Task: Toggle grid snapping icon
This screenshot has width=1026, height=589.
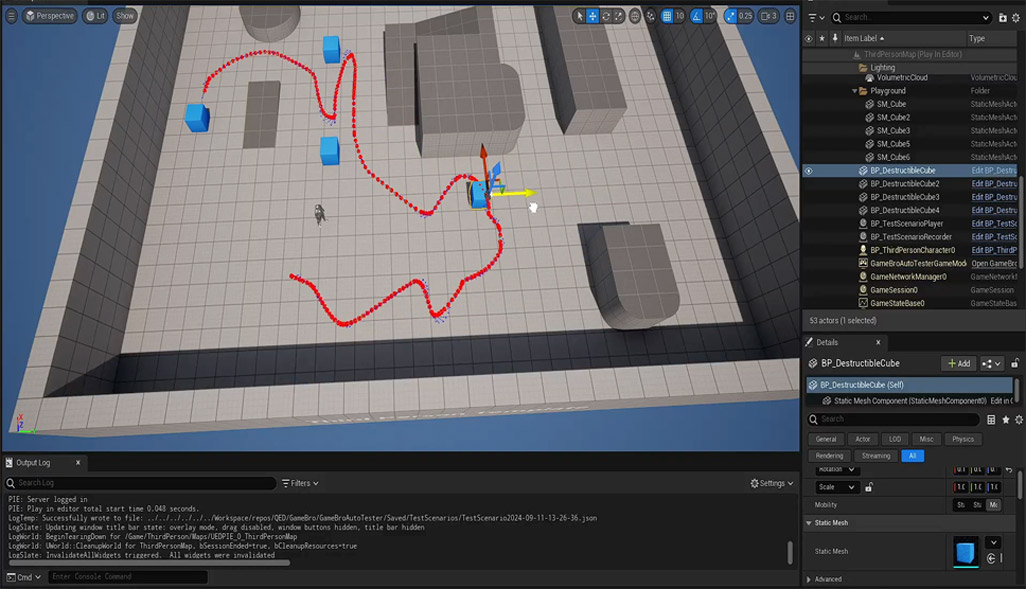Action: point(667,16)
